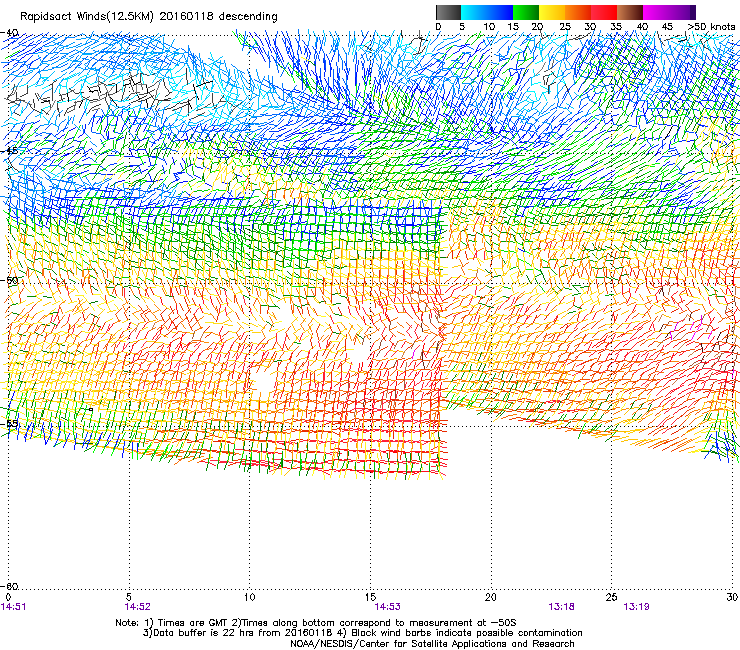740x650 pixels.
Task: Select the red 30-35 knots legend swatch
Action: coord(604,12)
